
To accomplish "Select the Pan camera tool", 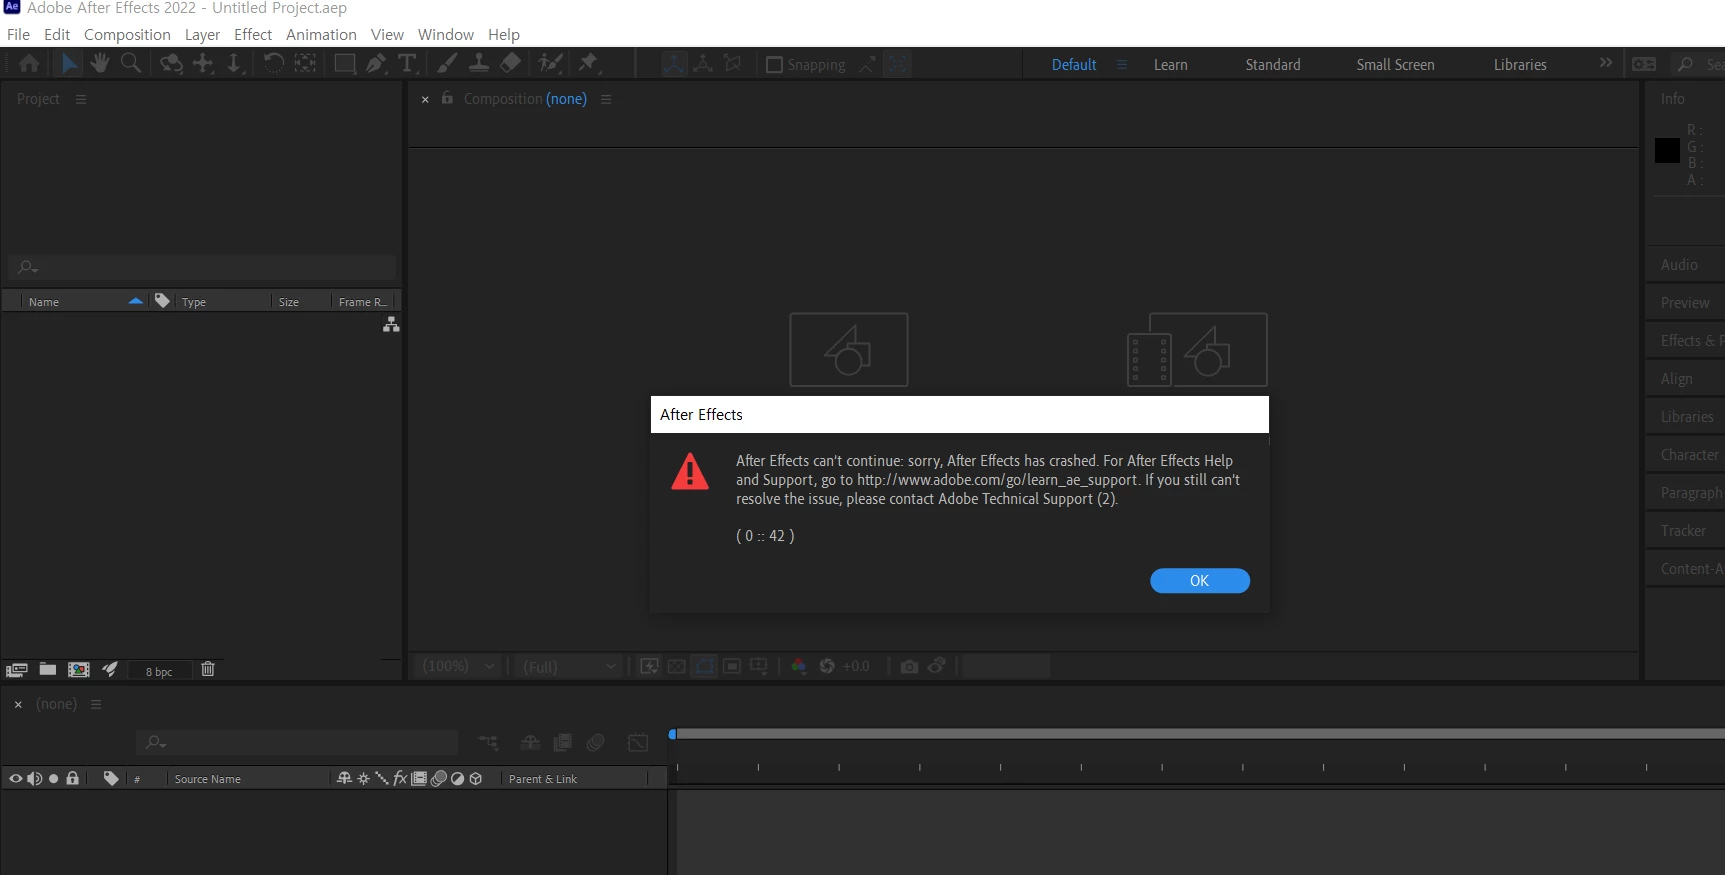I will [203, 64].
